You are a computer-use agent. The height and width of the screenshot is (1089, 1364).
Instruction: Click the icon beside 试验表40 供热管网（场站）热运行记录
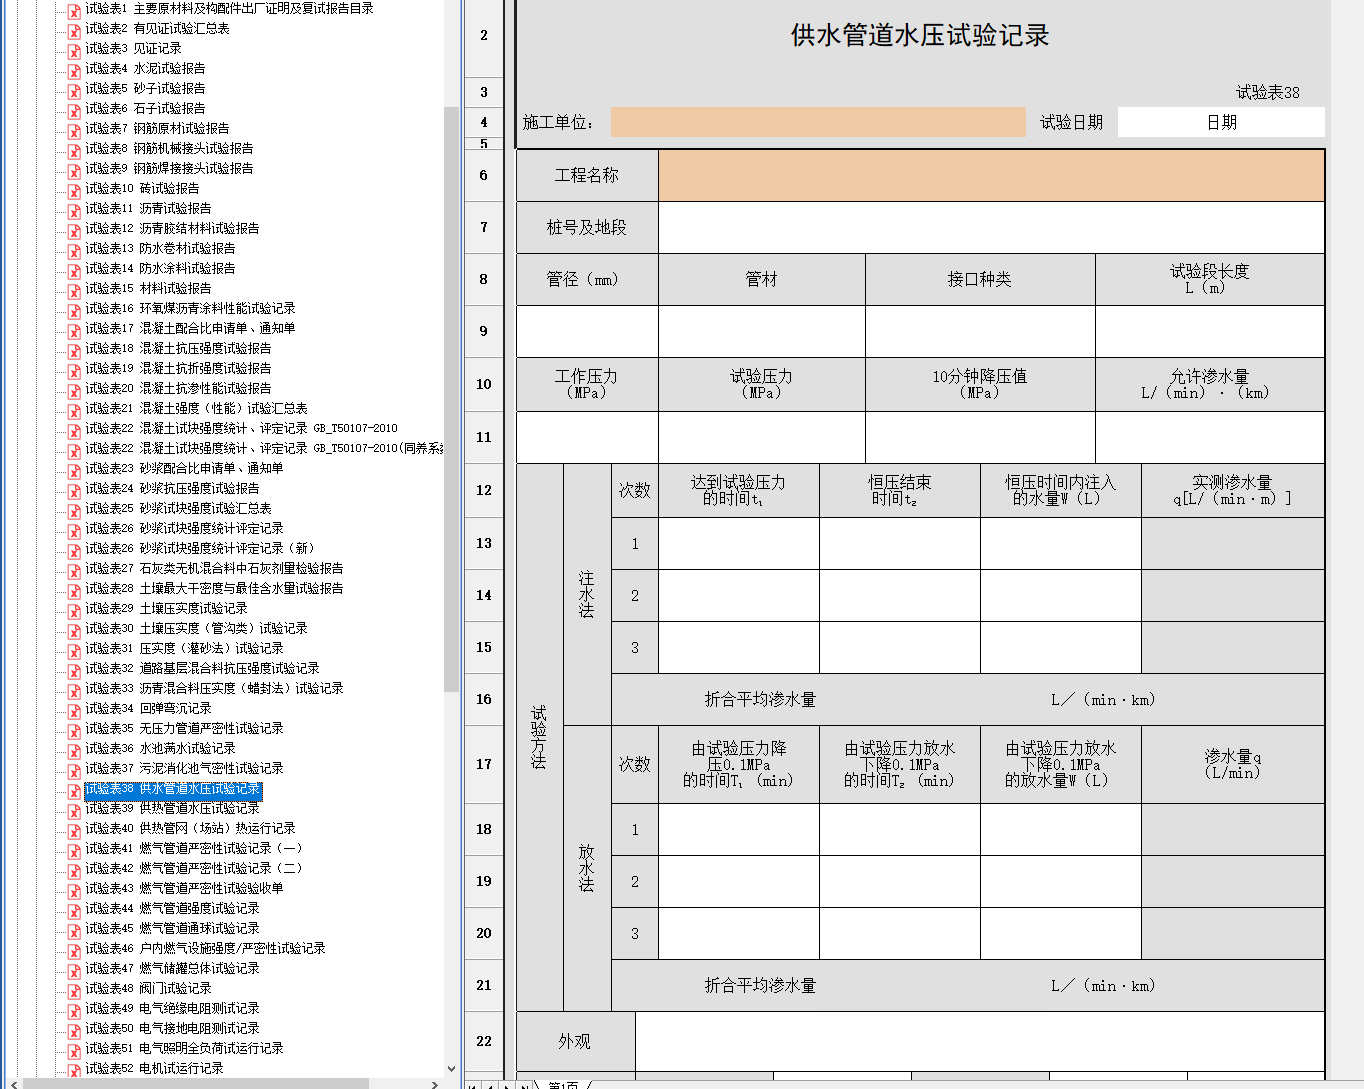(x=74, y=830)
